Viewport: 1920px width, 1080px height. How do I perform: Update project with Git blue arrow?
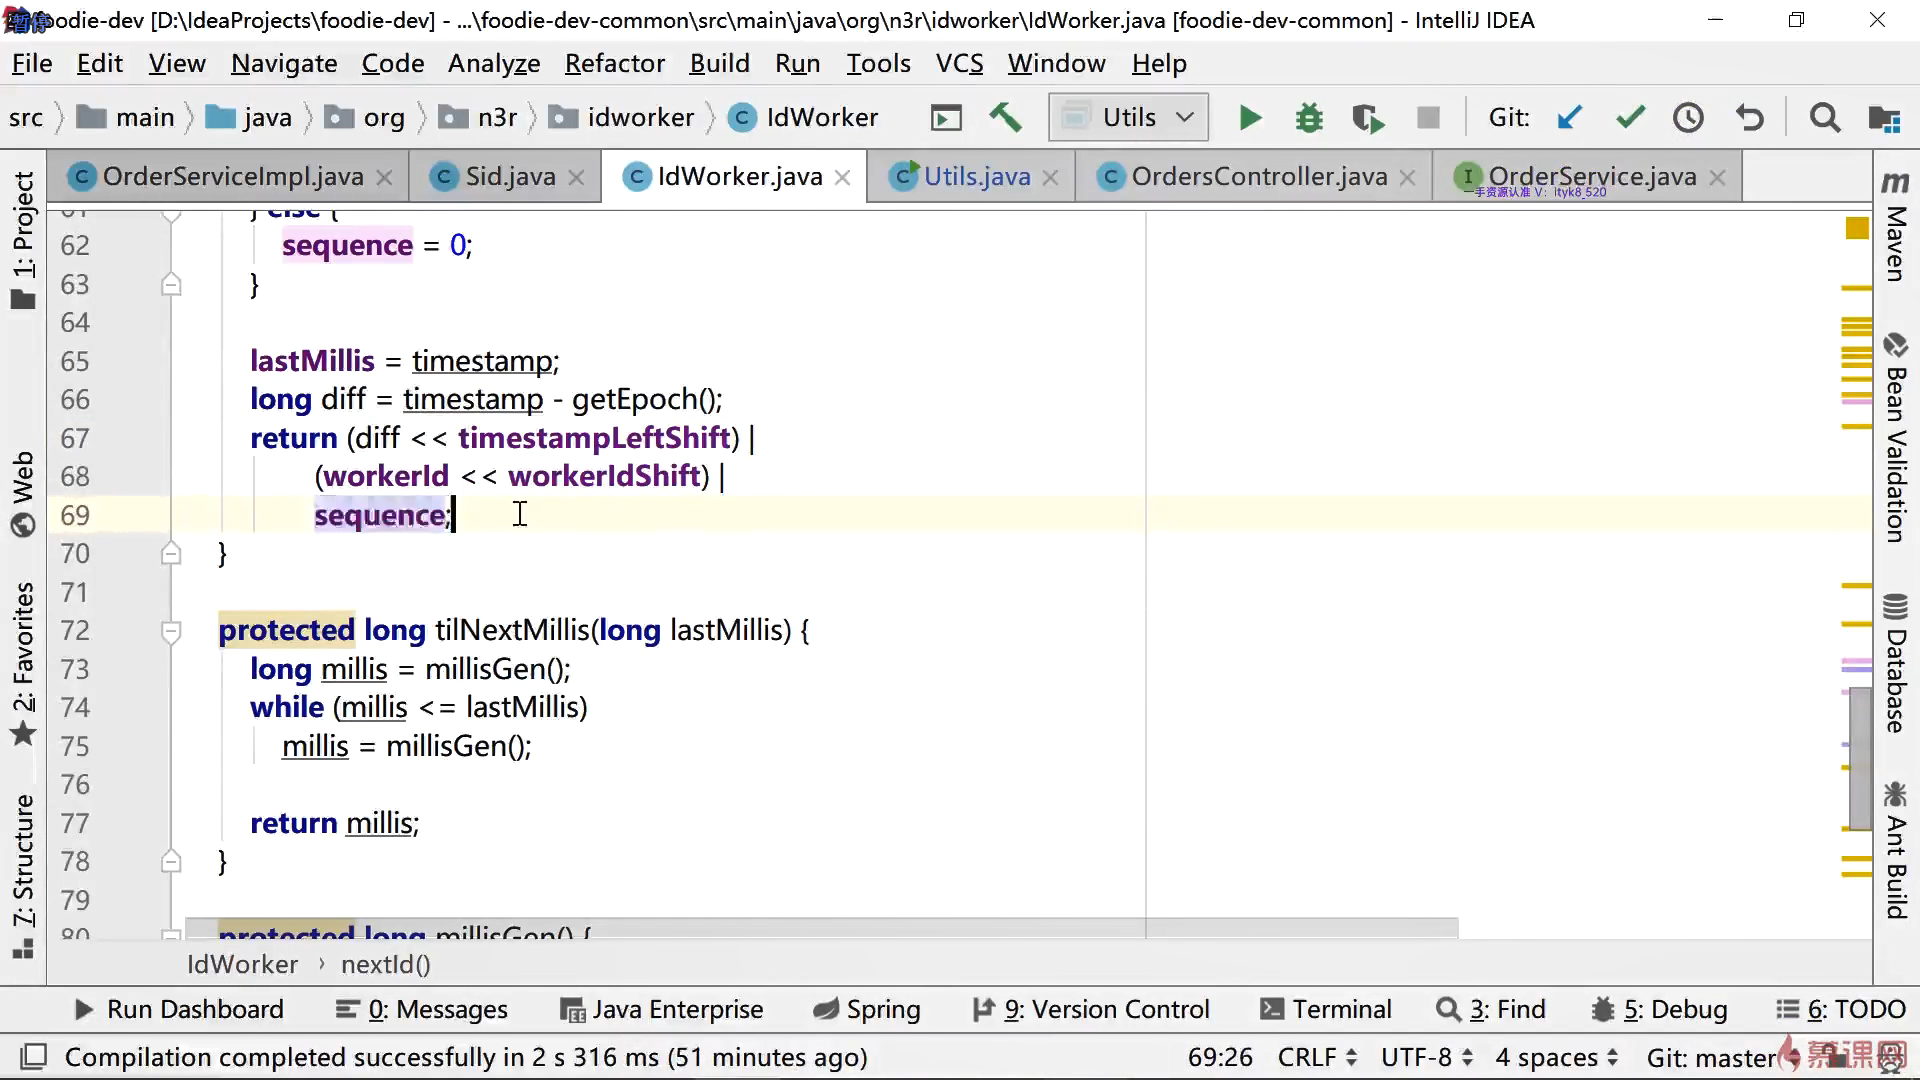pos(1569,118)
